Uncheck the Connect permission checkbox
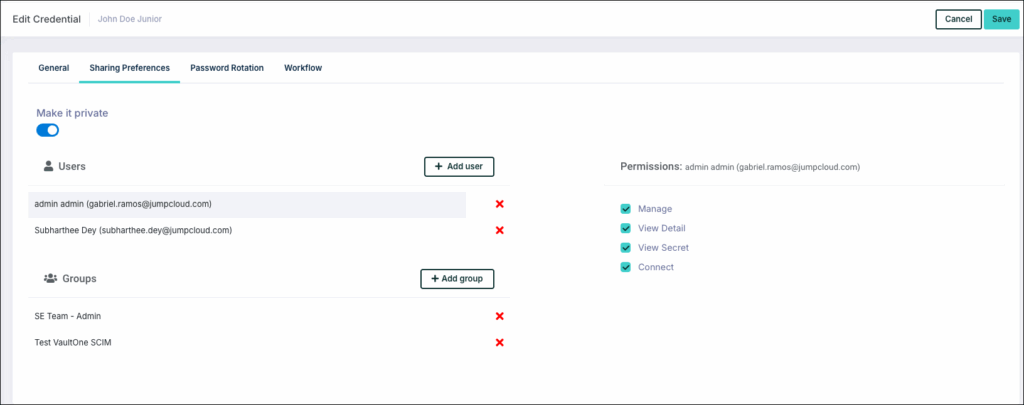 click(x=626, y=267)
